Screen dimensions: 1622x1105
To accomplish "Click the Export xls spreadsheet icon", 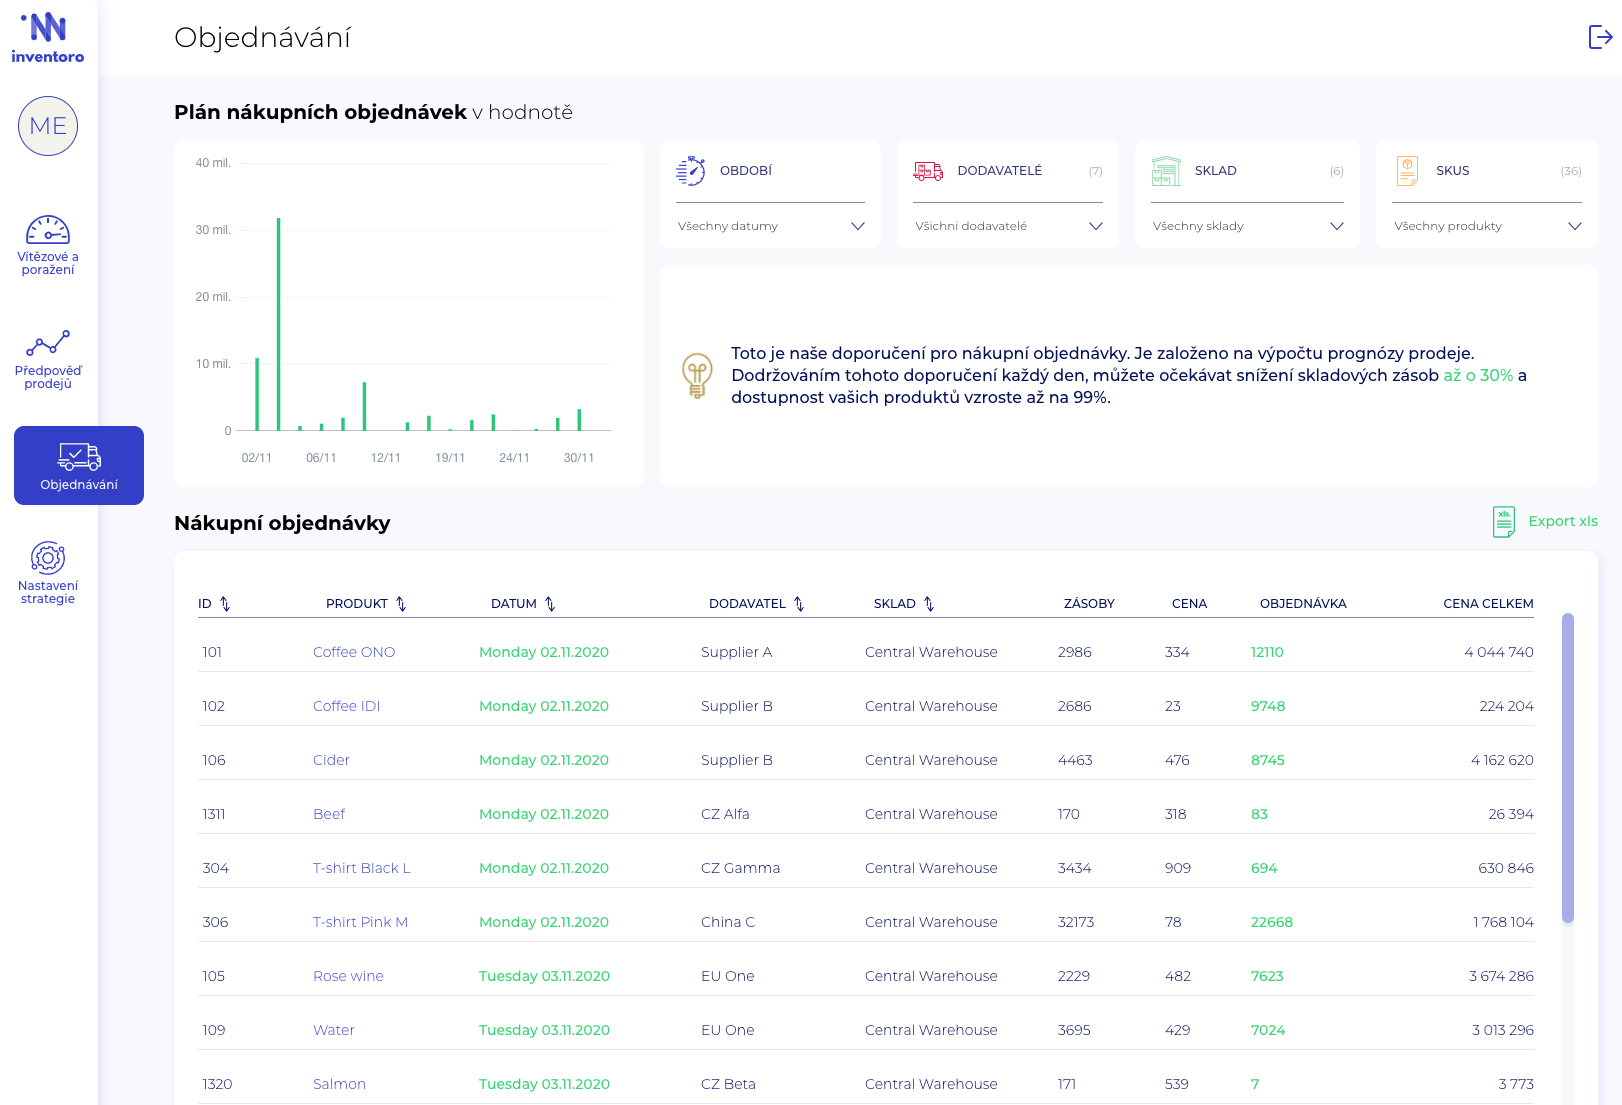I will click(x=1503, y=521).
